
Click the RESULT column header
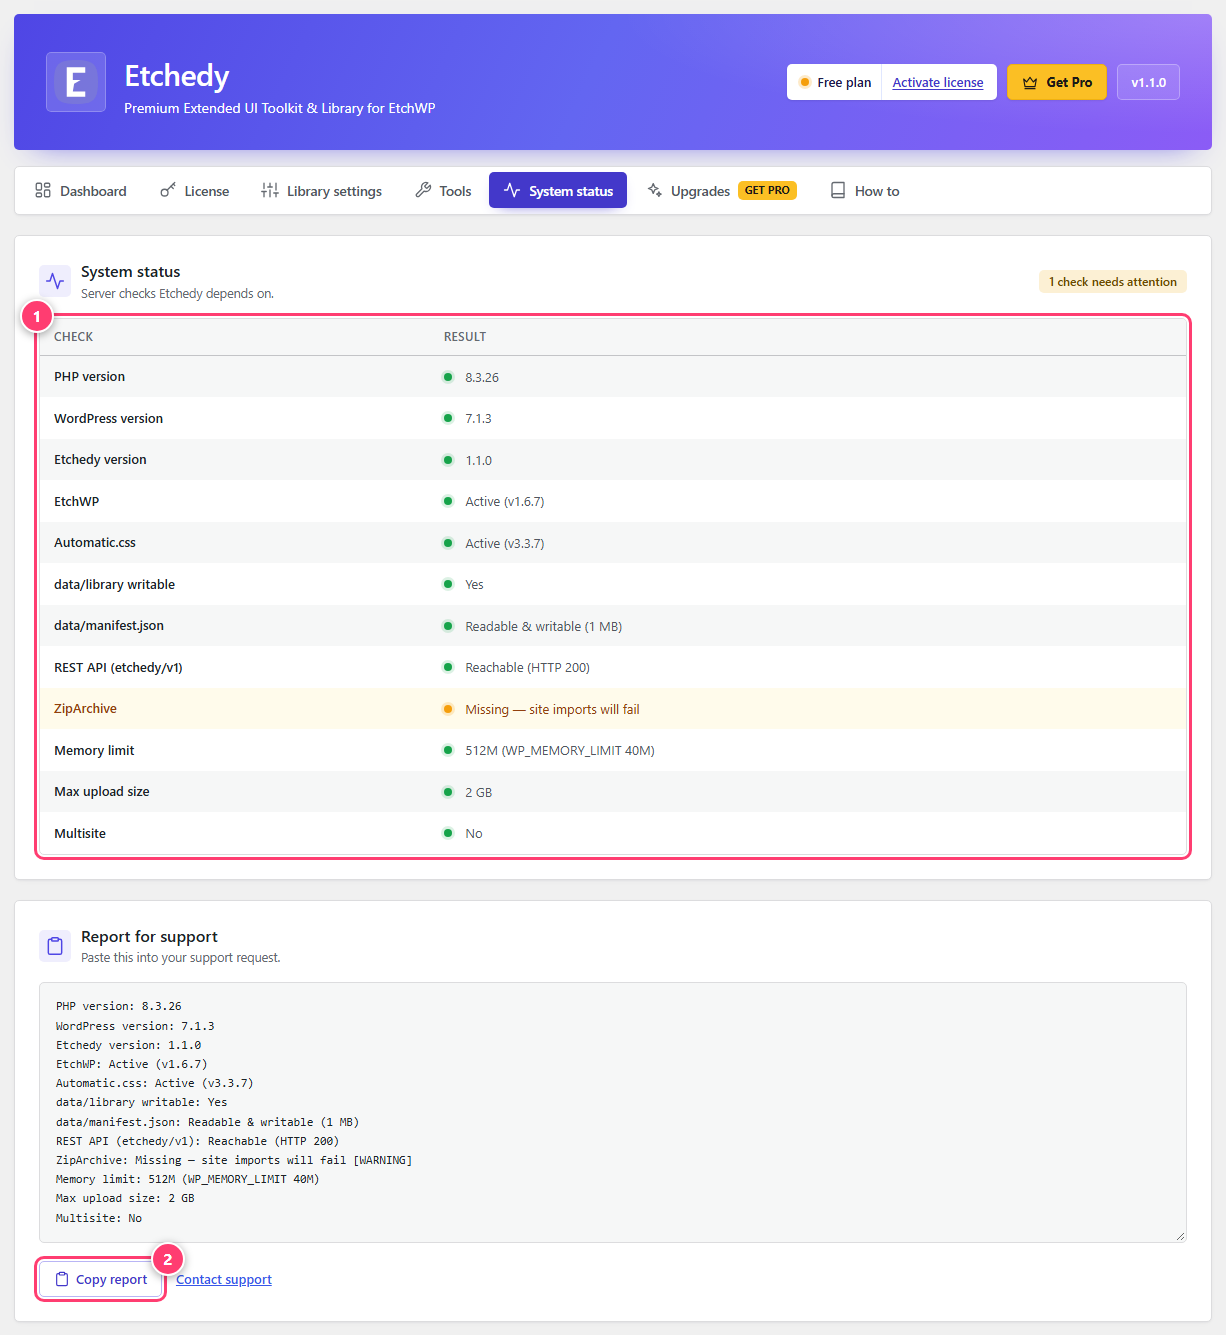(x=465, y=337)
